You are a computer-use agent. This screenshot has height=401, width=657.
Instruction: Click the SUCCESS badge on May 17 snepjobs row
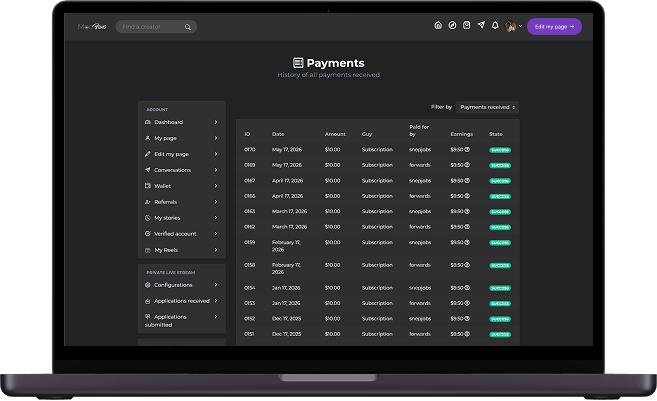coord(500,150)
